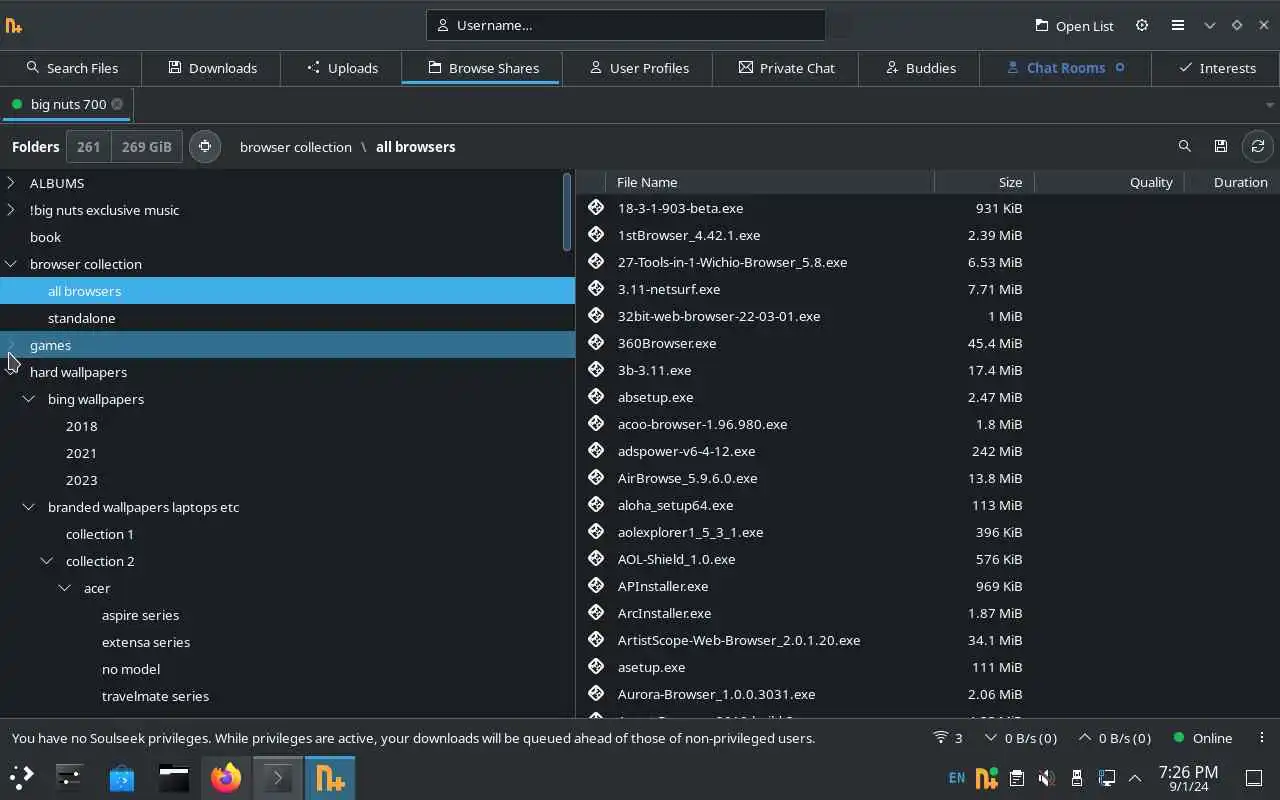Click the volume muted tray icon
Image resolution: width=1280 pixels, height=800 pixels.
tap(1046, 777)
